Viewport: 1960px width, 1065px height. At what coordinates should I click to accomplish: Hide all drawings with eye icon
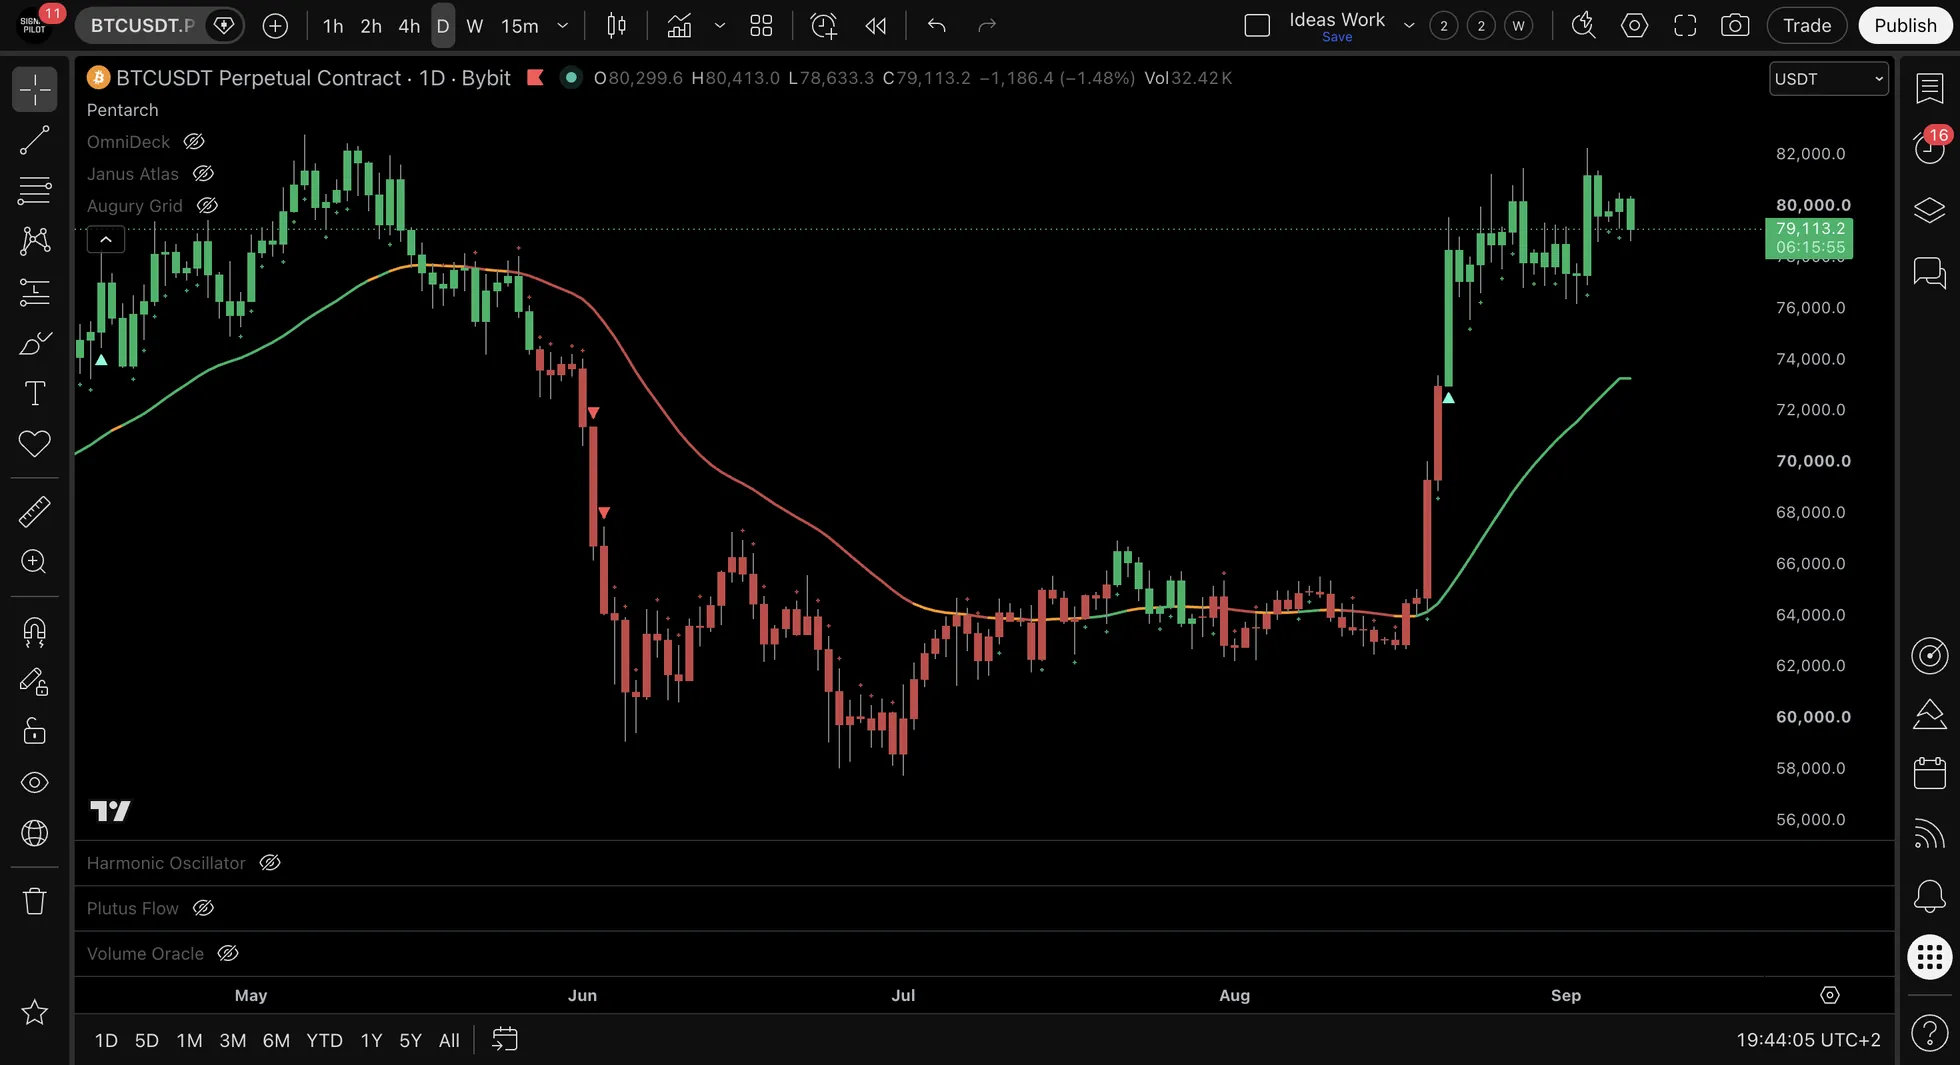(35, 782)
